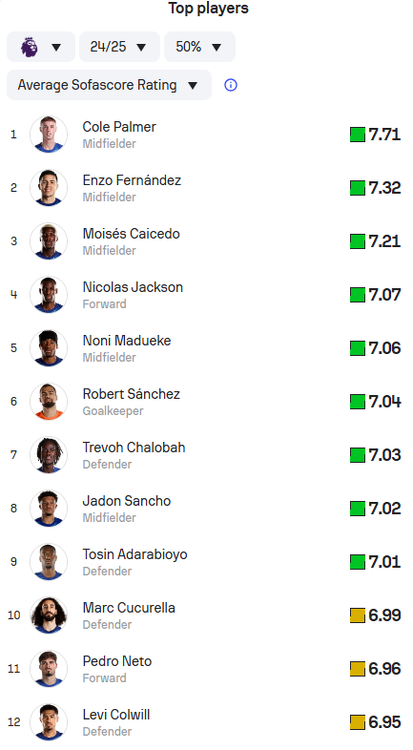Change the Average Sofascore Rating statistic
Image resolution: width=413 pixels, height=750 pixels.
tap(109, 85)
